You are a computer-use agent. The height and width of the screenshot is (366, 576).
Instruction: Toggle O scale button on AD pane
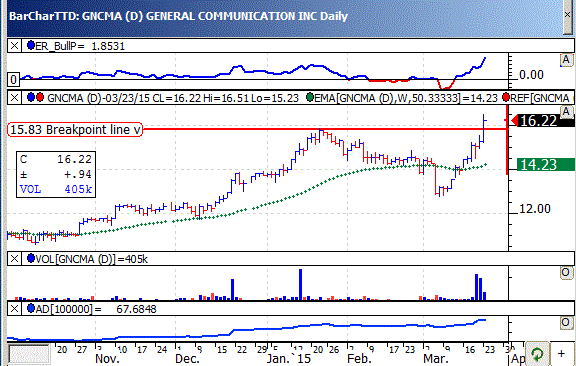tap(565, 322)
